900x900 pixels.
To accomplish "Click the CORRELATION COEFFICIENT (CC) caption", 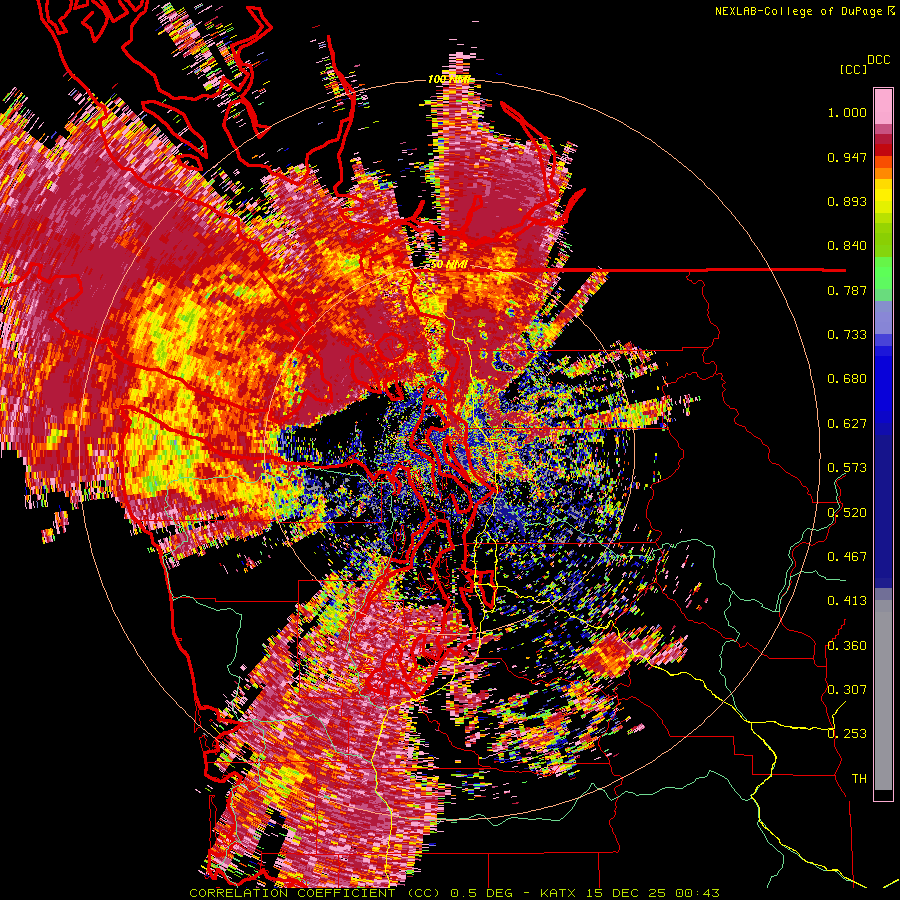I will point(315,893).
